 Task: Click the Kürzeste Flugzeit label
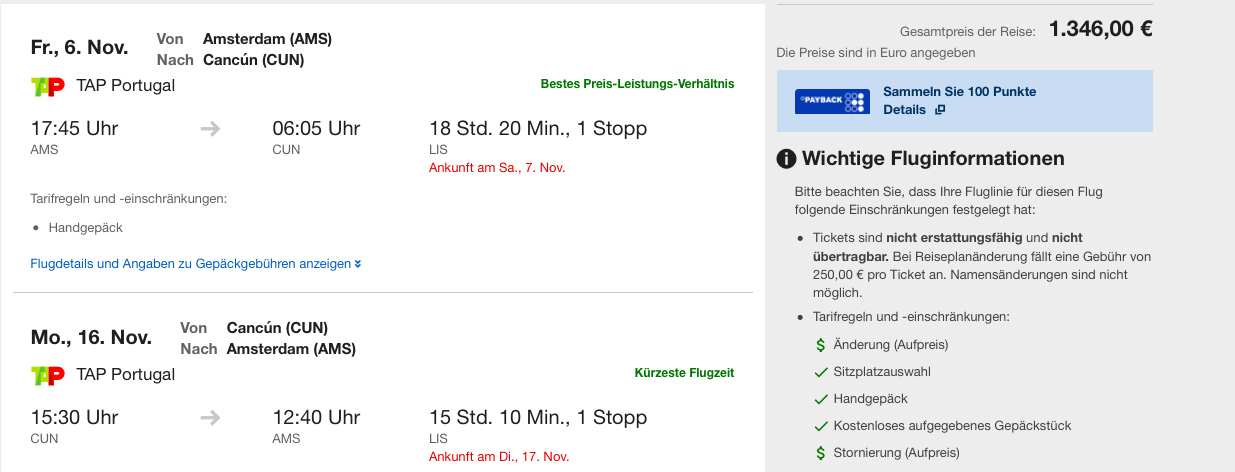click(684, 373)
